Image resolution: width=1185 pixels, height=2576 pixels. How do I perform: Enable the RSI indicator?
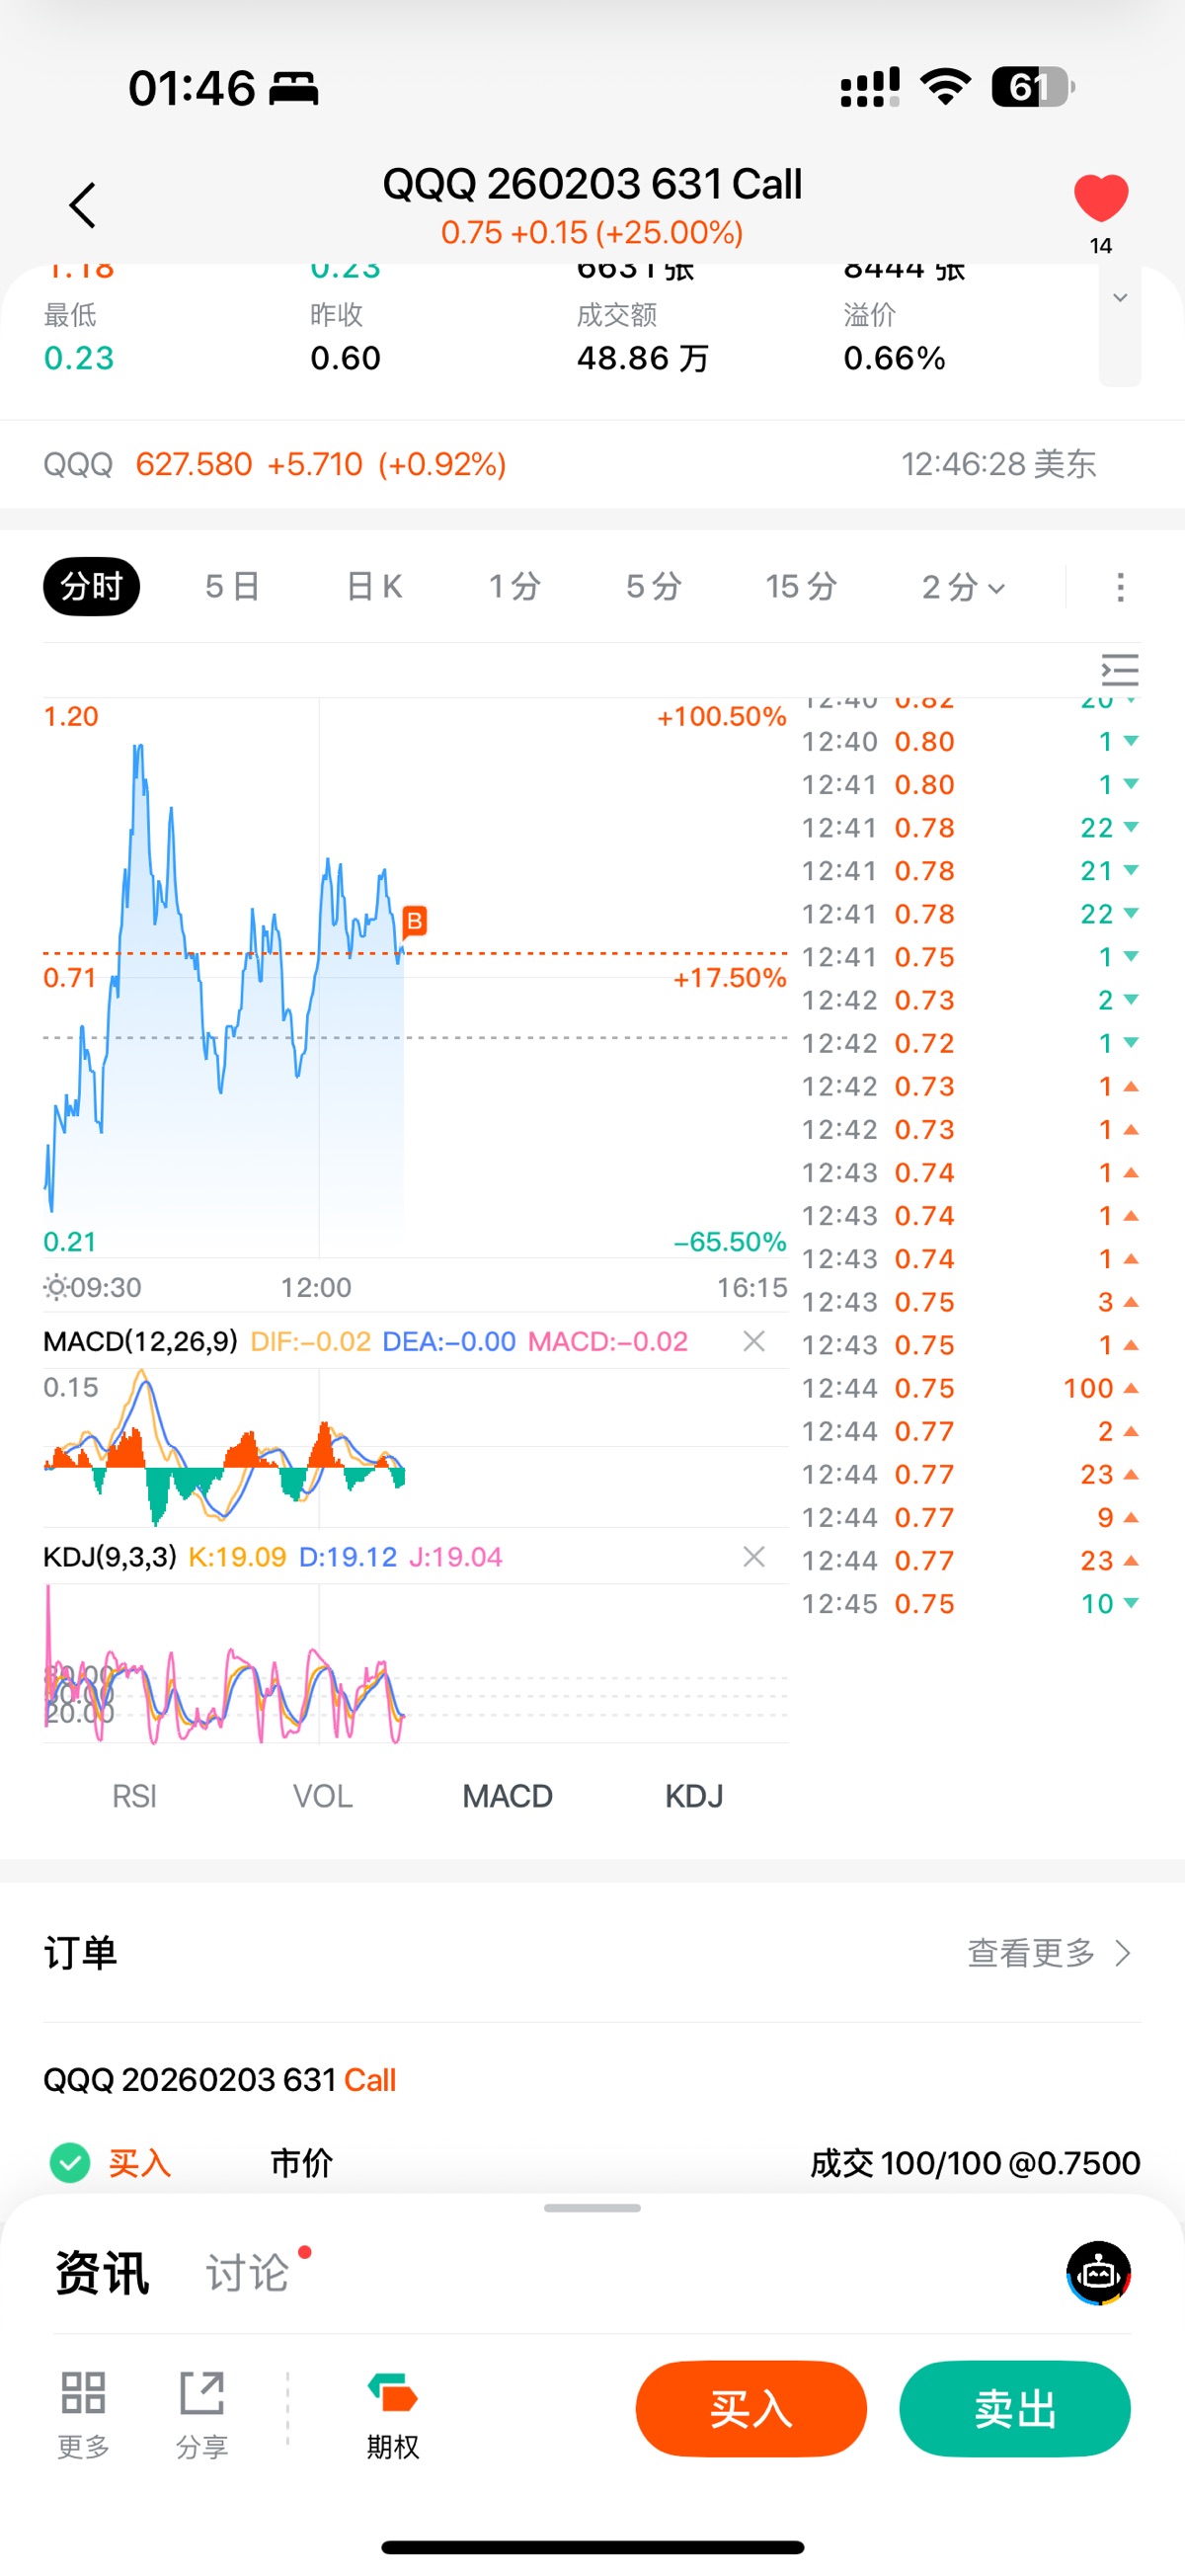(134, 1796)
